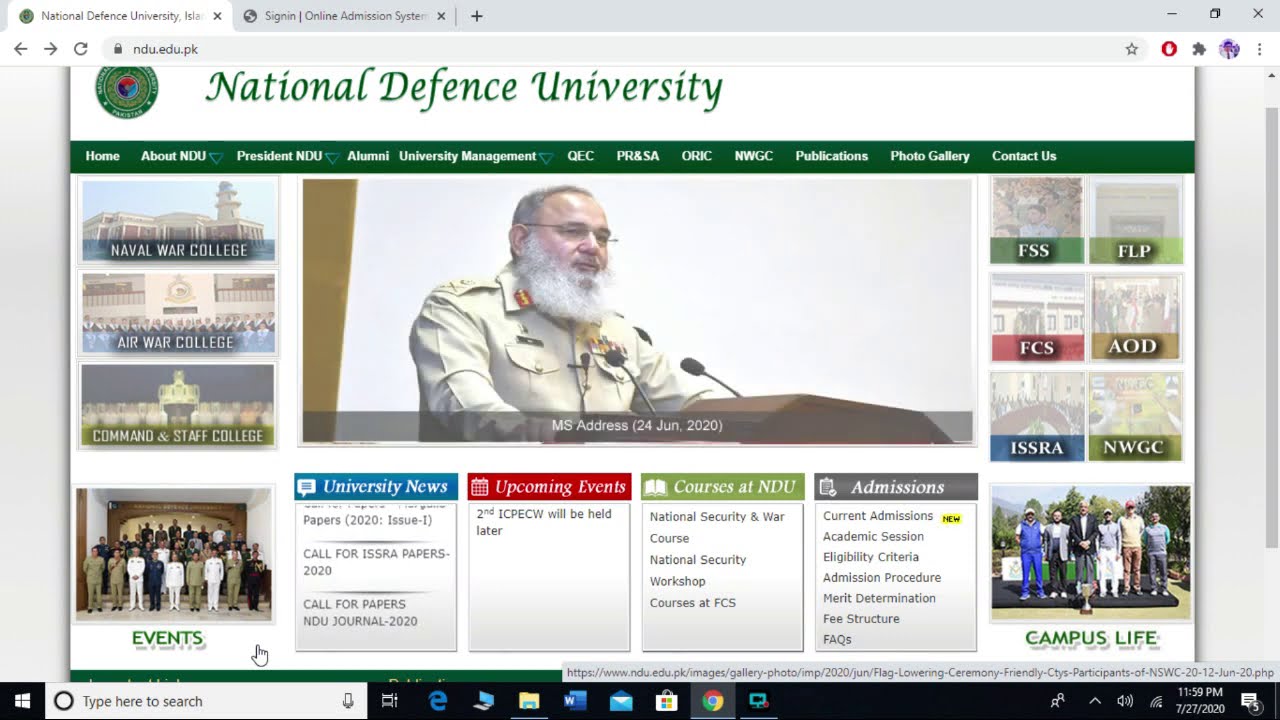Open the Chrome profile avatar
The height and width of the screenshot is (720, 1280).
[x=1229, y=49]
